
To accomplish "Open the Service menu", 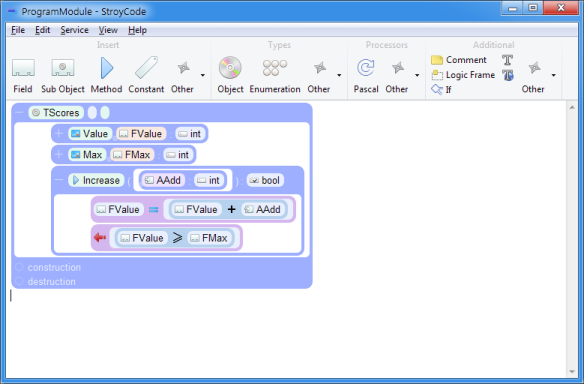I will [x=74, y=30].
